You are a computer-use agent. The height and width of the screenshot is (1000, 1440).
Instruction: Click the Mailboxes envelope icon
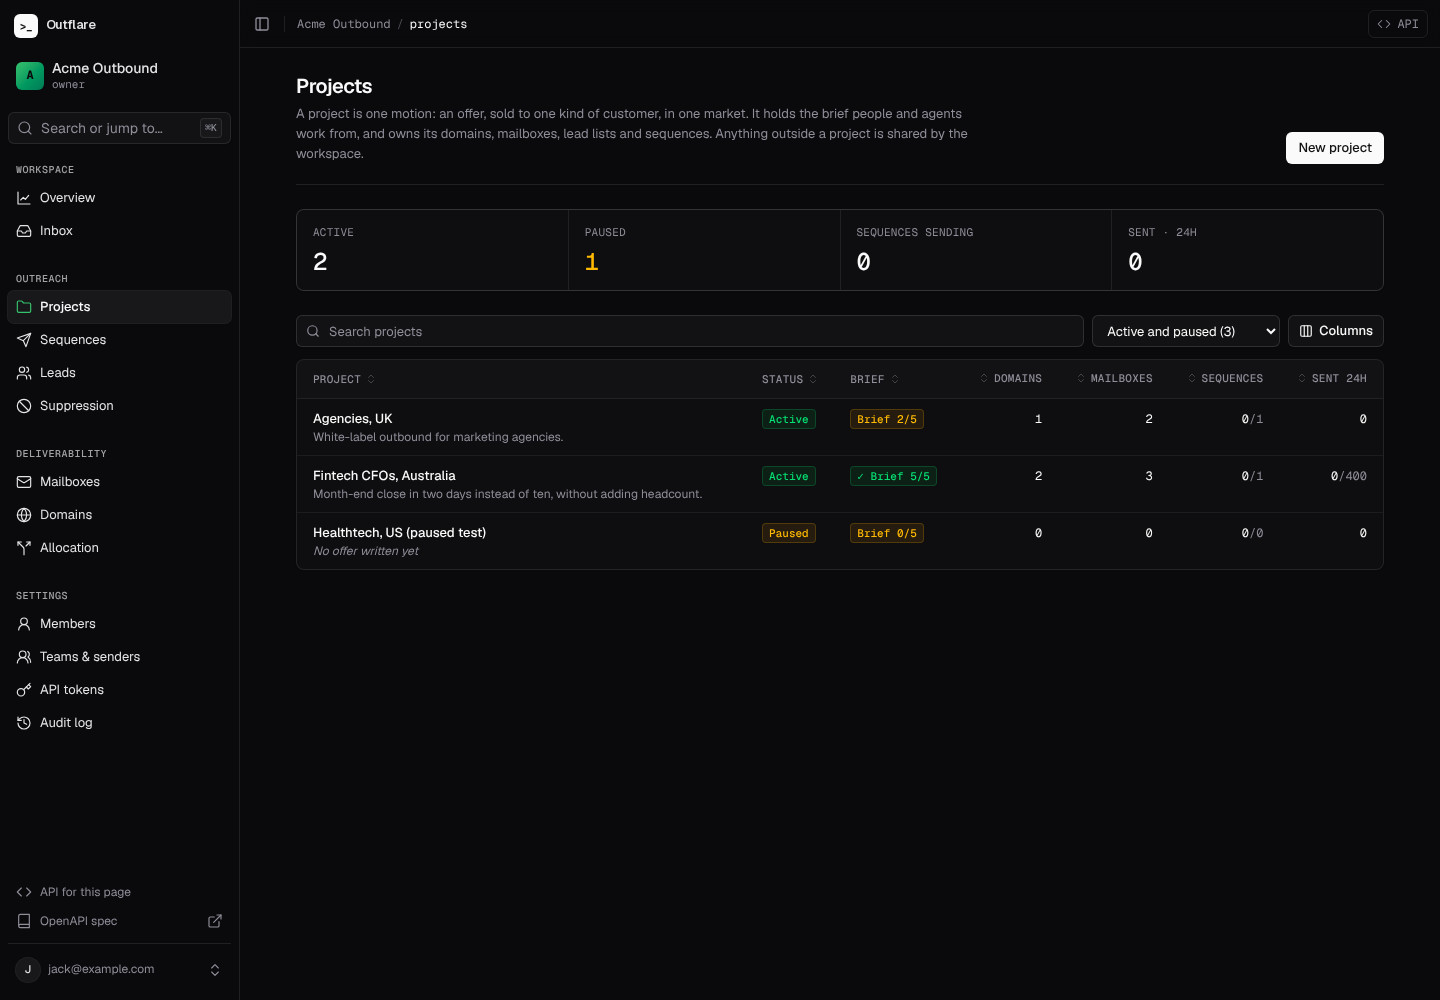(24, 482)
